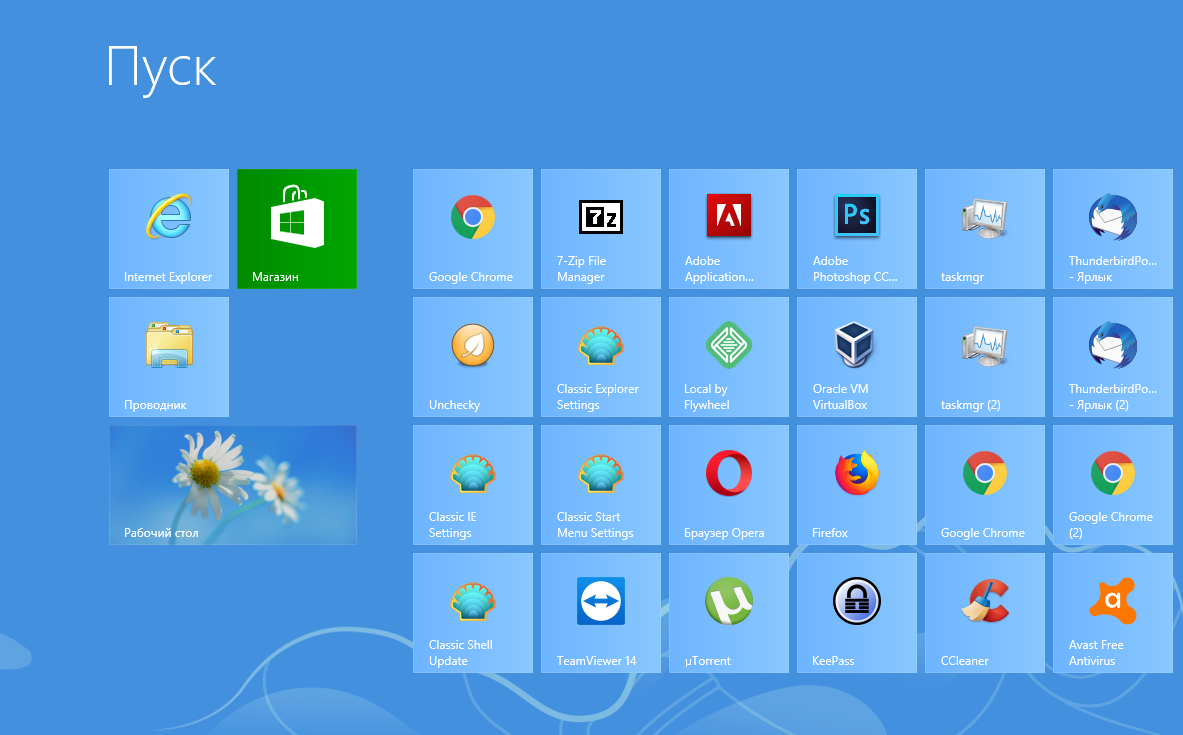This screenshot has width=1183, height=735.
Task: Launch the Firefox tile
Action: (857, 485)
